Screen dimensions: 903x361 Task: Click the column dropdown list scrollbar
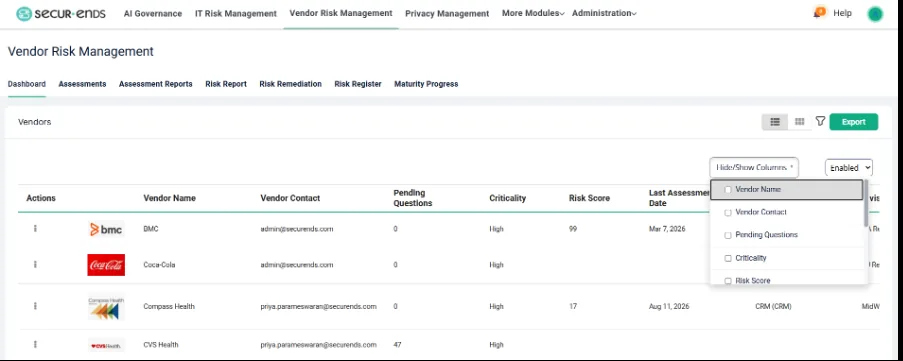(x=866, y=203)
